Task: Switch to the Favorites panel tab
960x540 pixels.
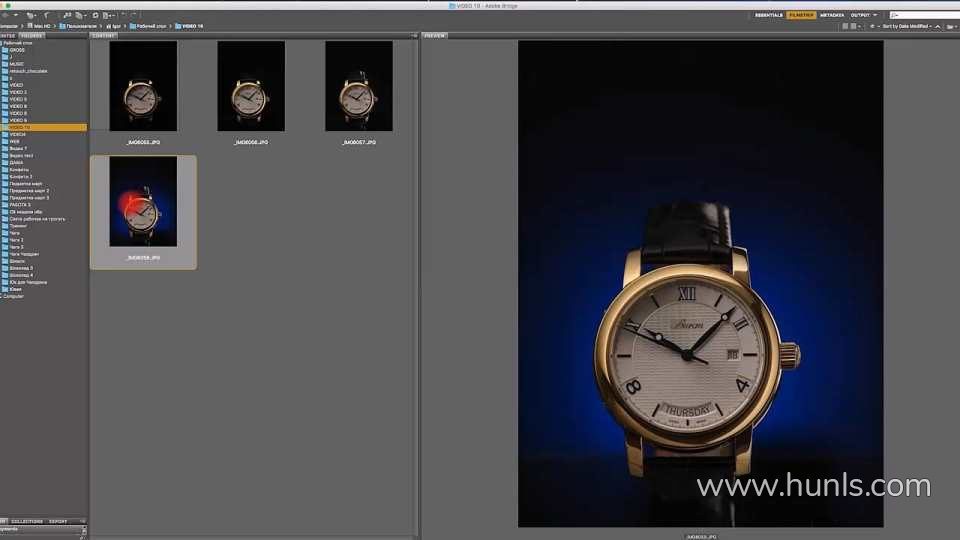Action: click(7, 36)
